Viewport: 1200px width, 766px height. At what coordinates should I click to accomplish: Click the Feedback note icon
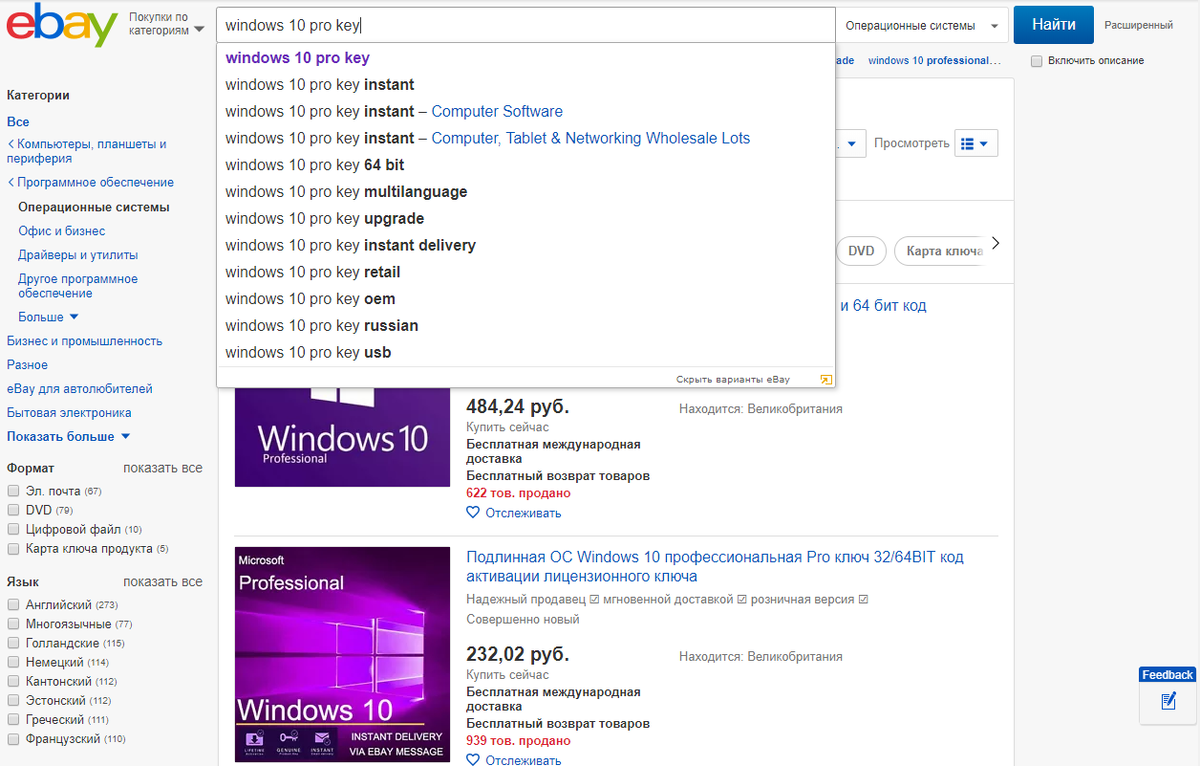(1168, 702)
